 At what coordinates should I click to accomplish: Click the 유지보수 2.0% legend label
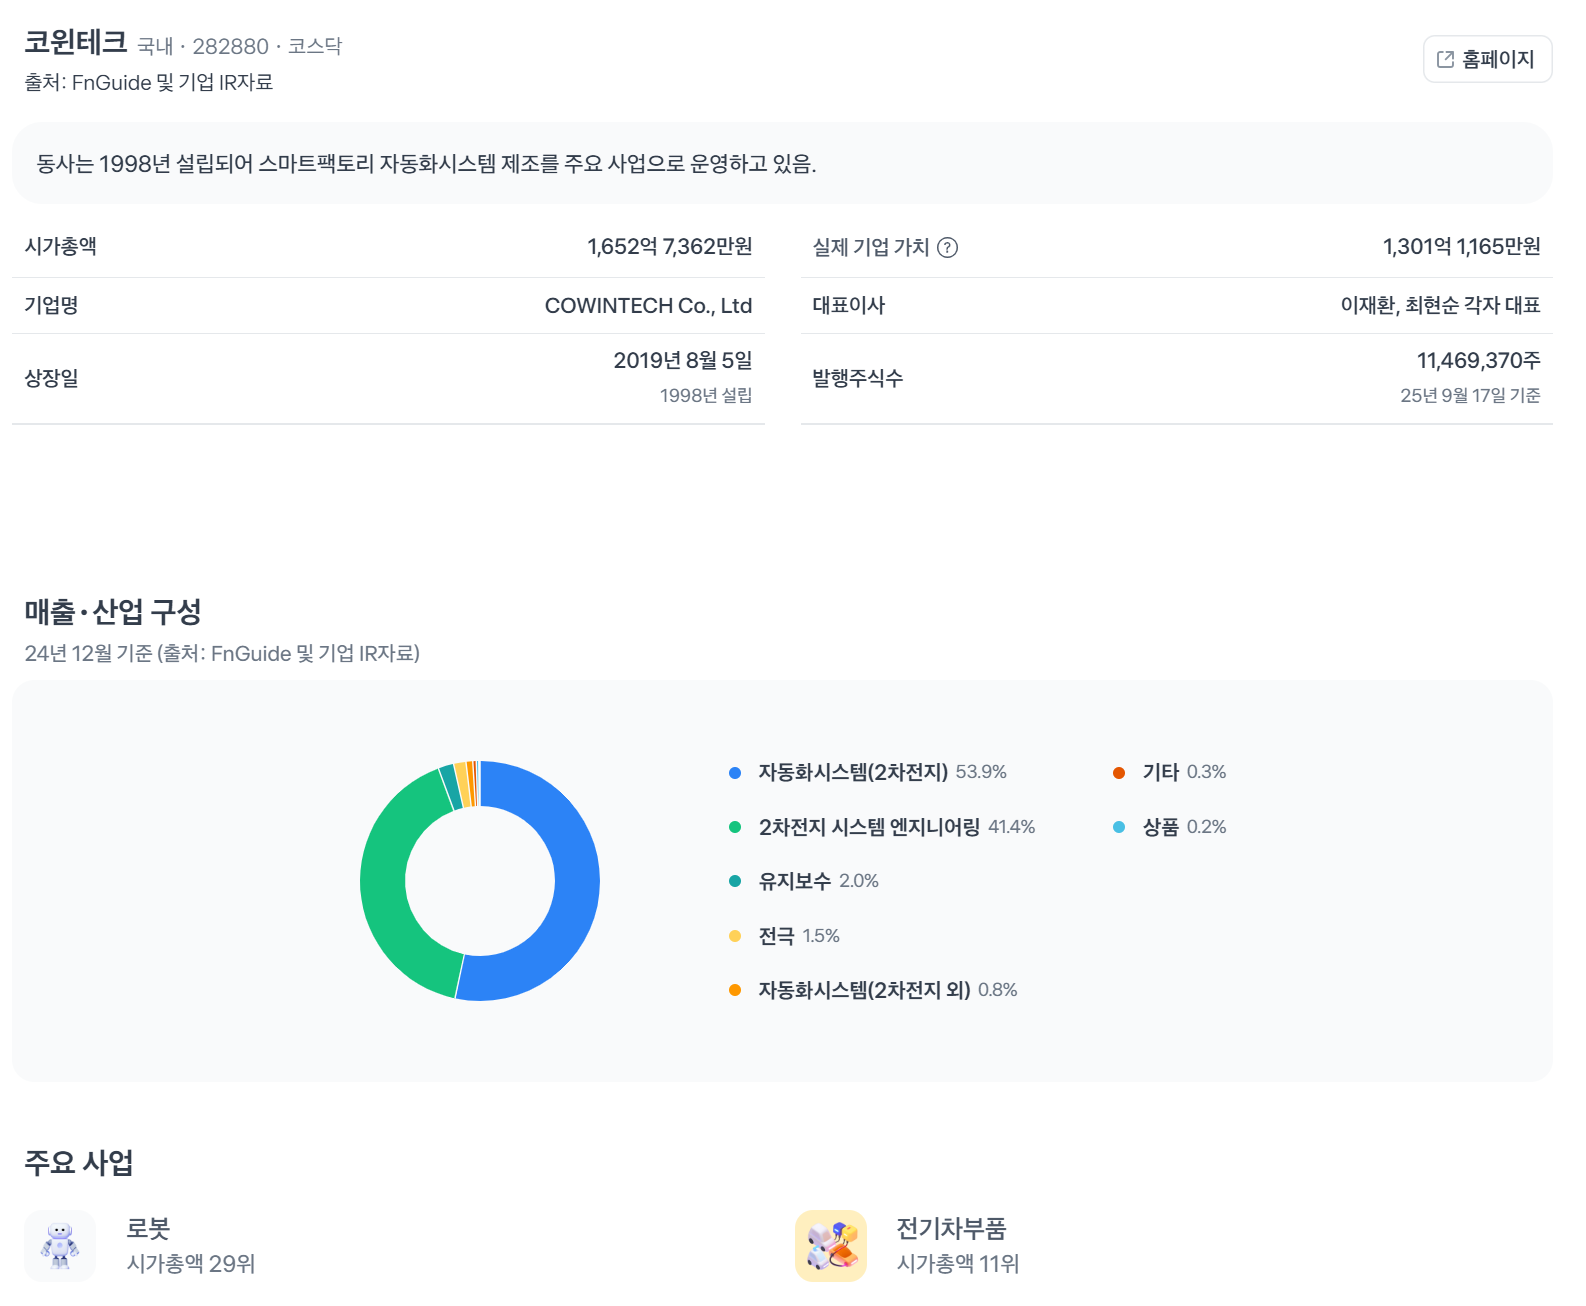(818, 881)
